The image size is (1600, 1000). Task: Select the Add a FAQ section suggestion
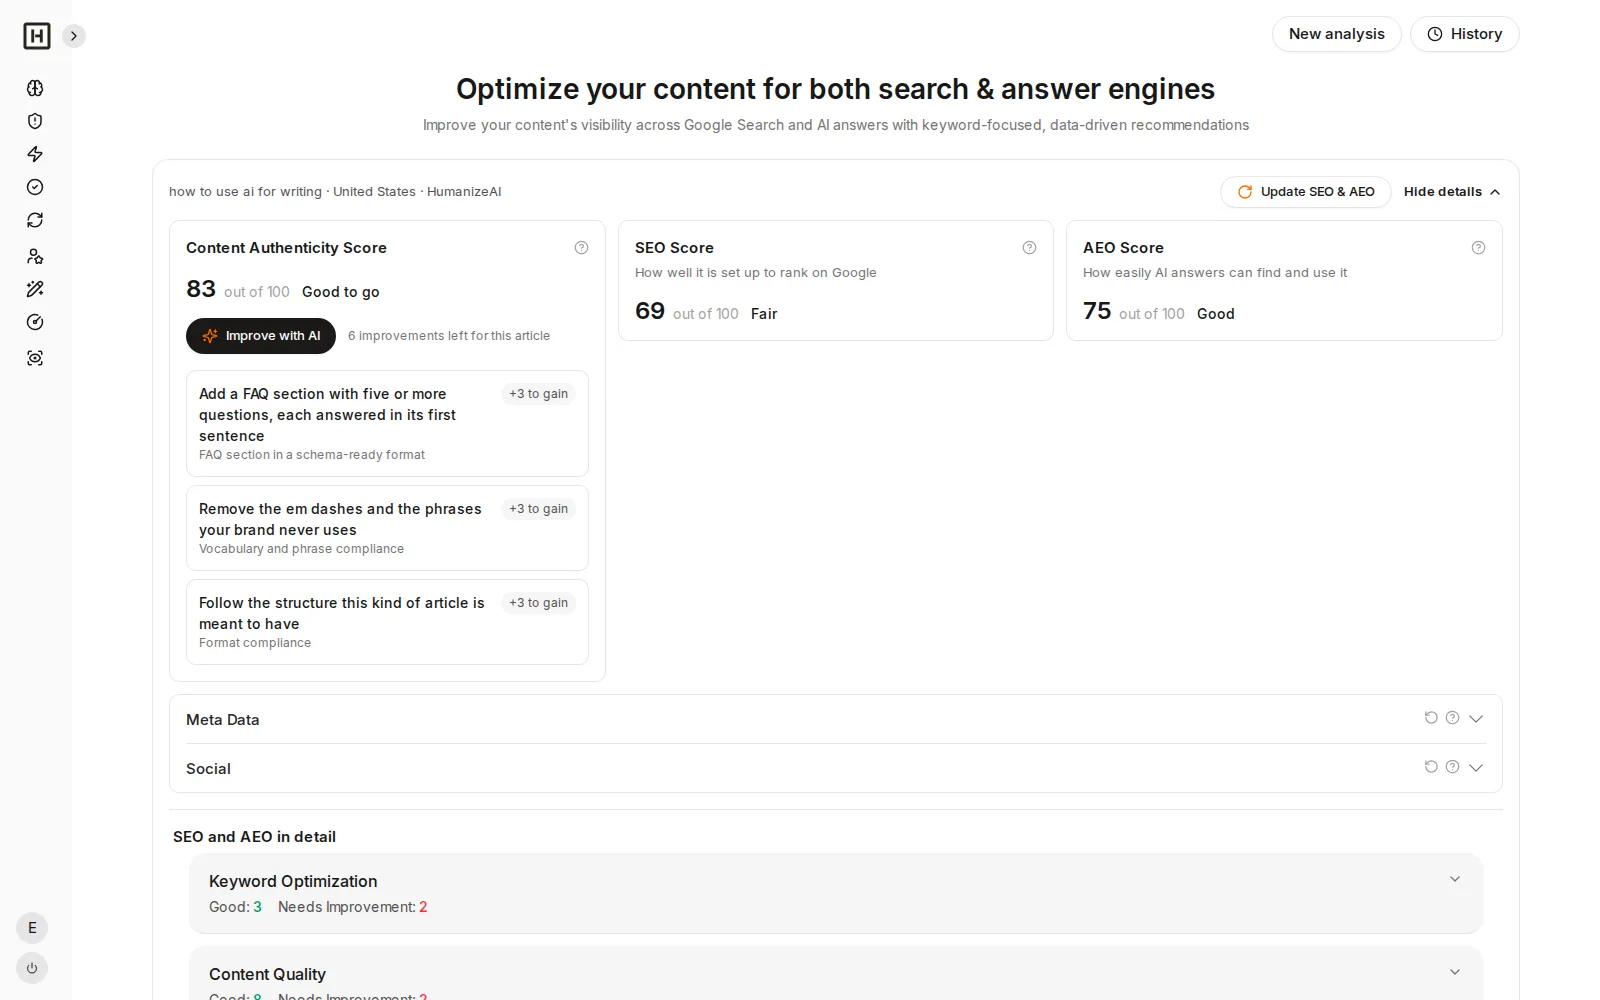(x=387, y=423)
